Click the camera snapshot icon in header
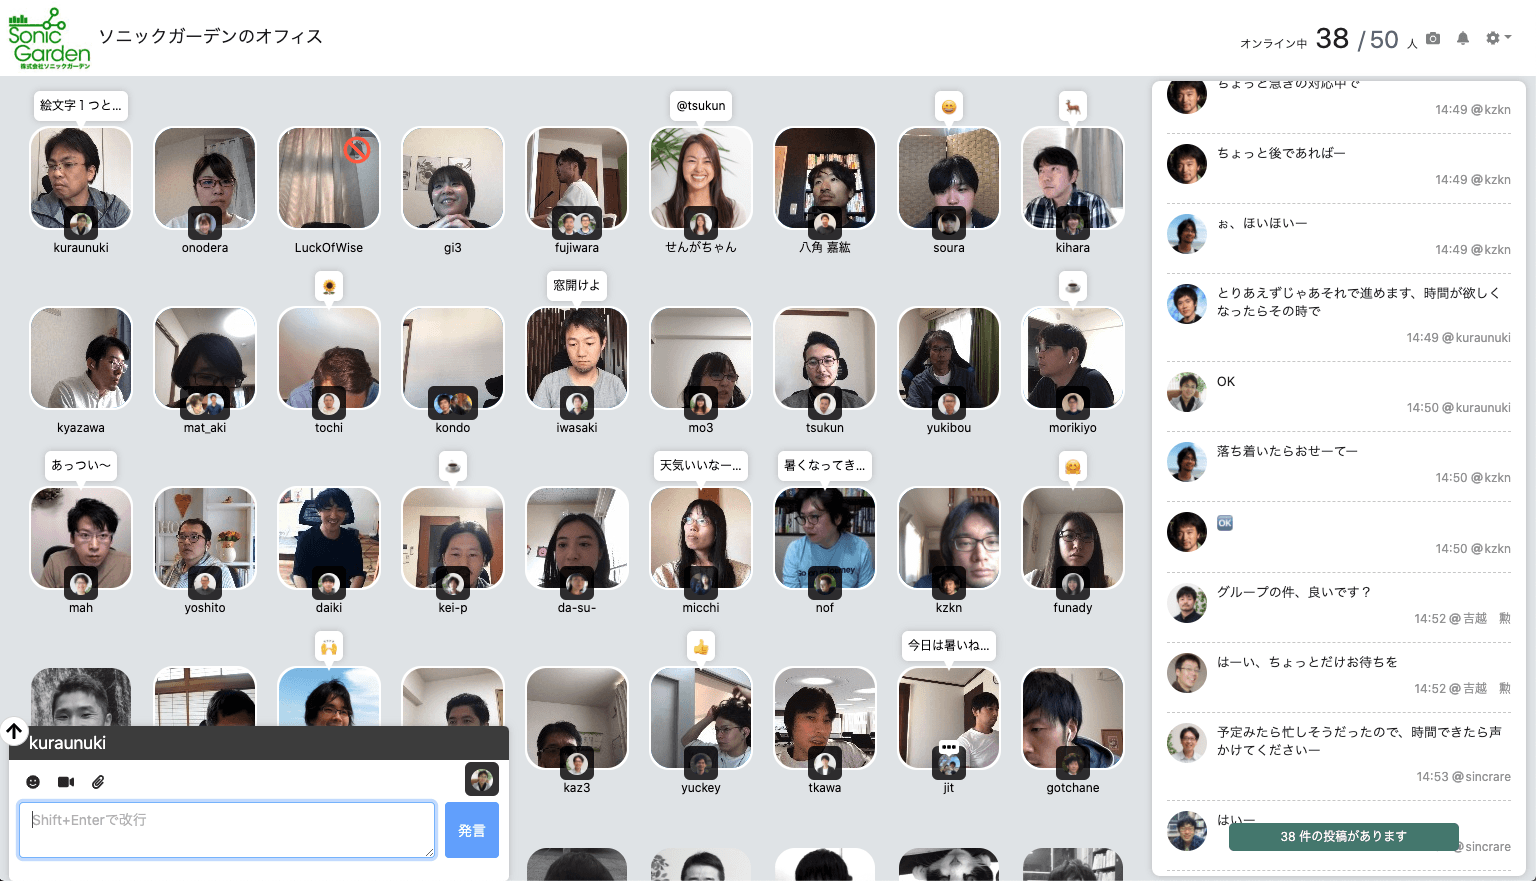The width and height of the screenshot is (1536, 881). click(x=1433, y=38)
